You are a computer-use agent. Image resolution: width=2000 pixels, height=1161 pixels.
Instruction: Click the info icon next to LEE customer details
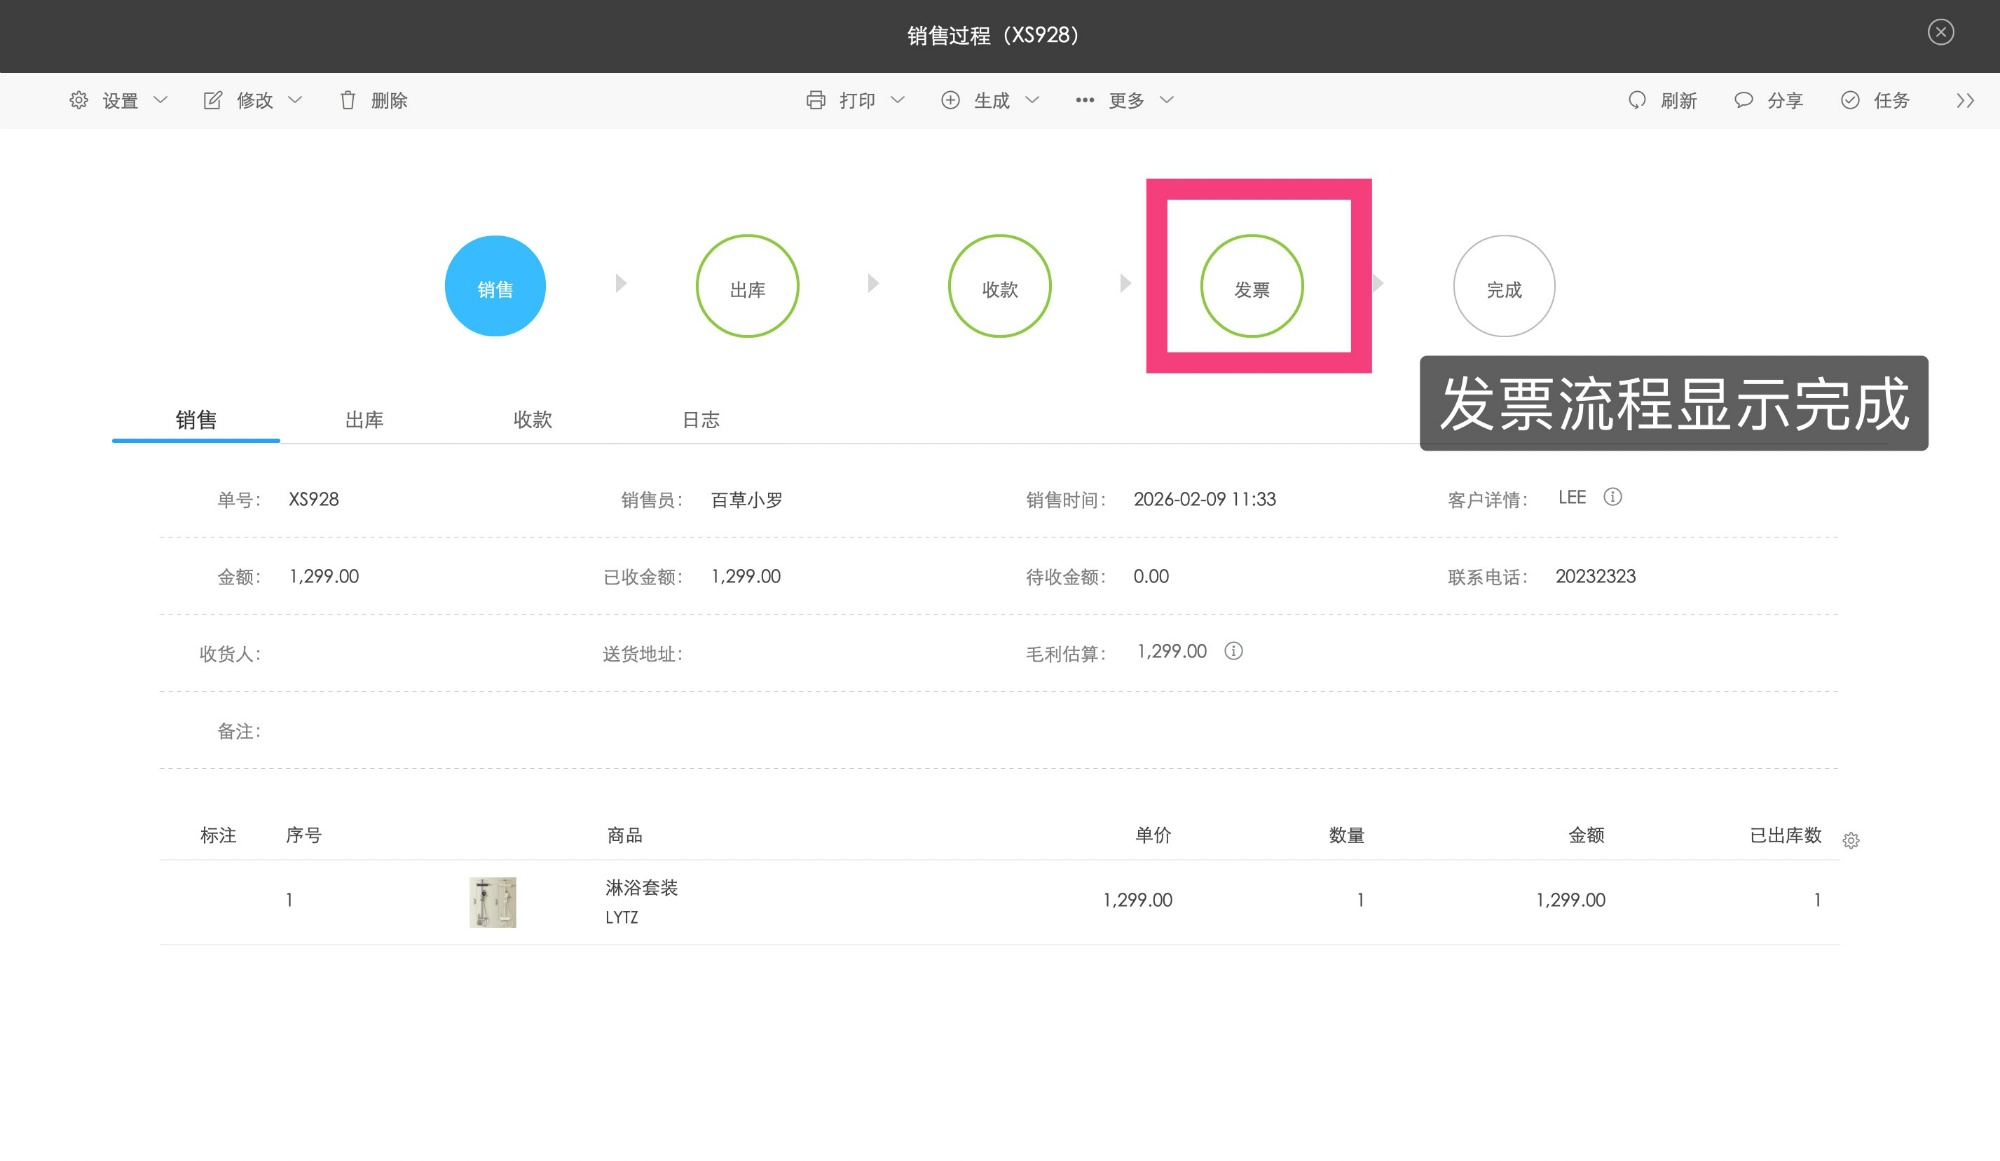pyautogui.click(x=1614, y=497)
